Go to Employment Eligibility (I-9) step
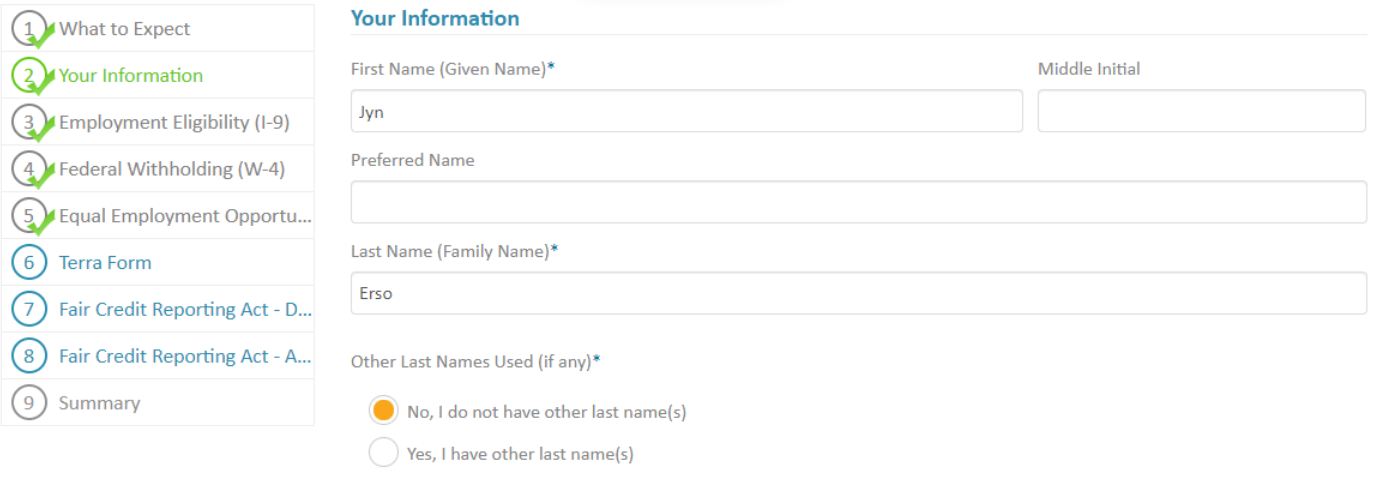This screenshot has width=1392, height=496. pyautogui.click(x=173, y=122)
